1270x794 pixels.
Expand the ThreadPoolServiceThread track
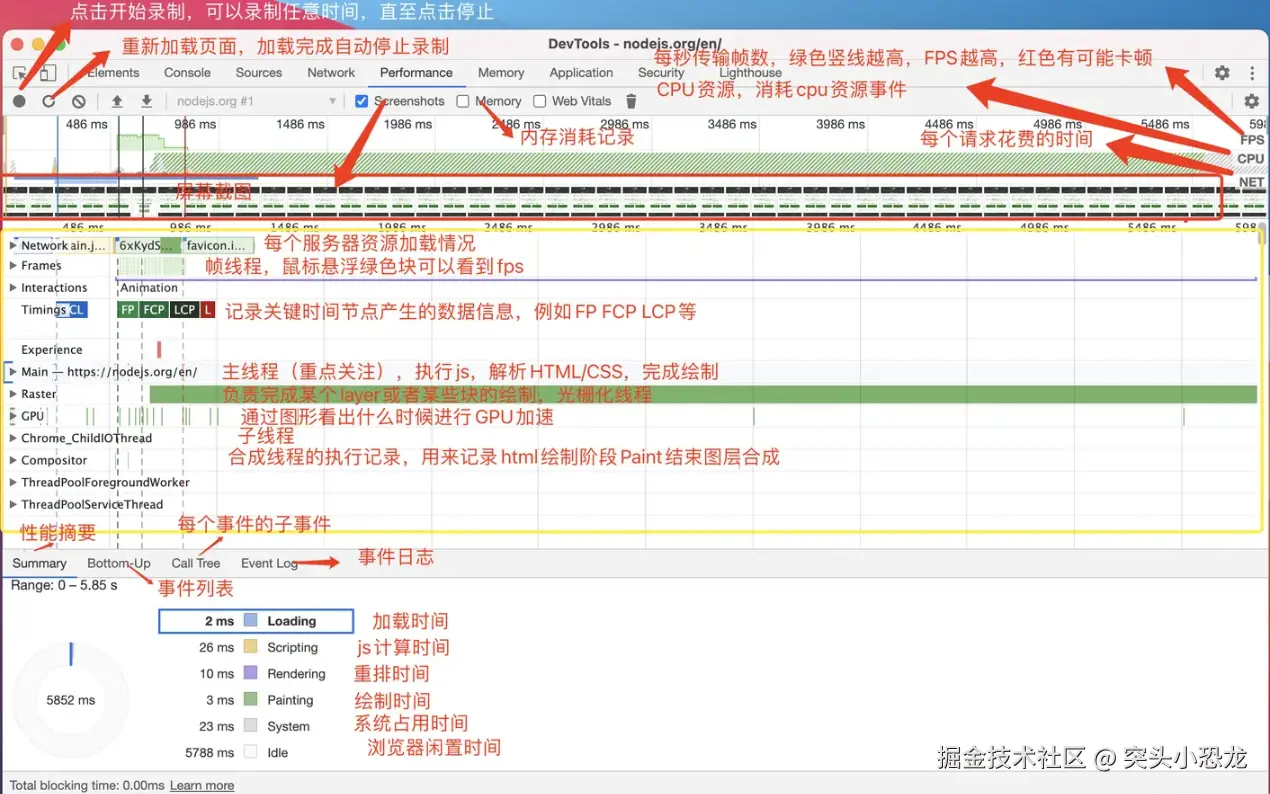pos(13,504)
